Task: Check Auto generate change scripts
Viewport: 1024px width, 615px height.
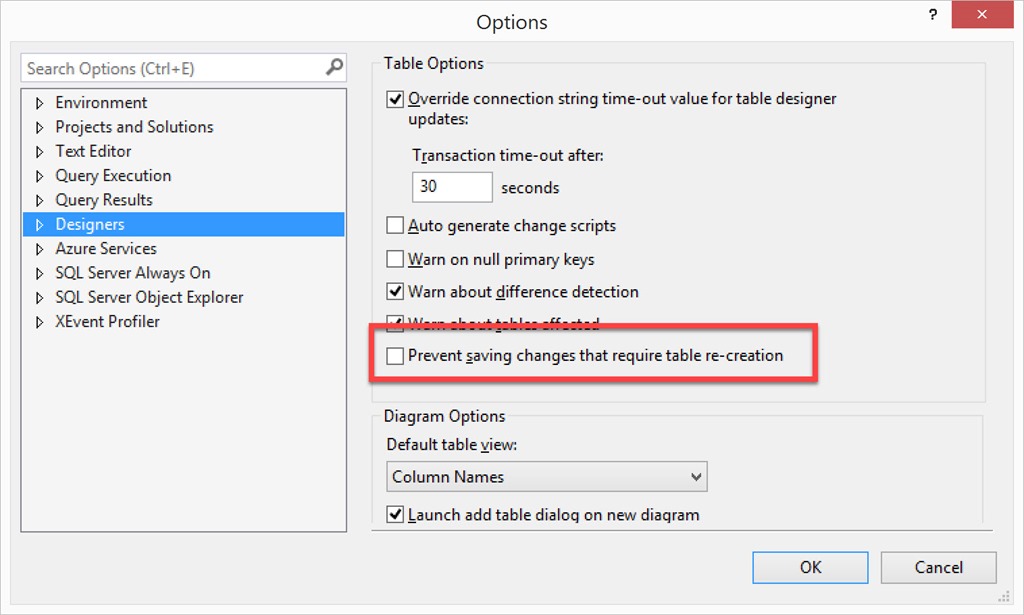Action: [x=395, y=225]
